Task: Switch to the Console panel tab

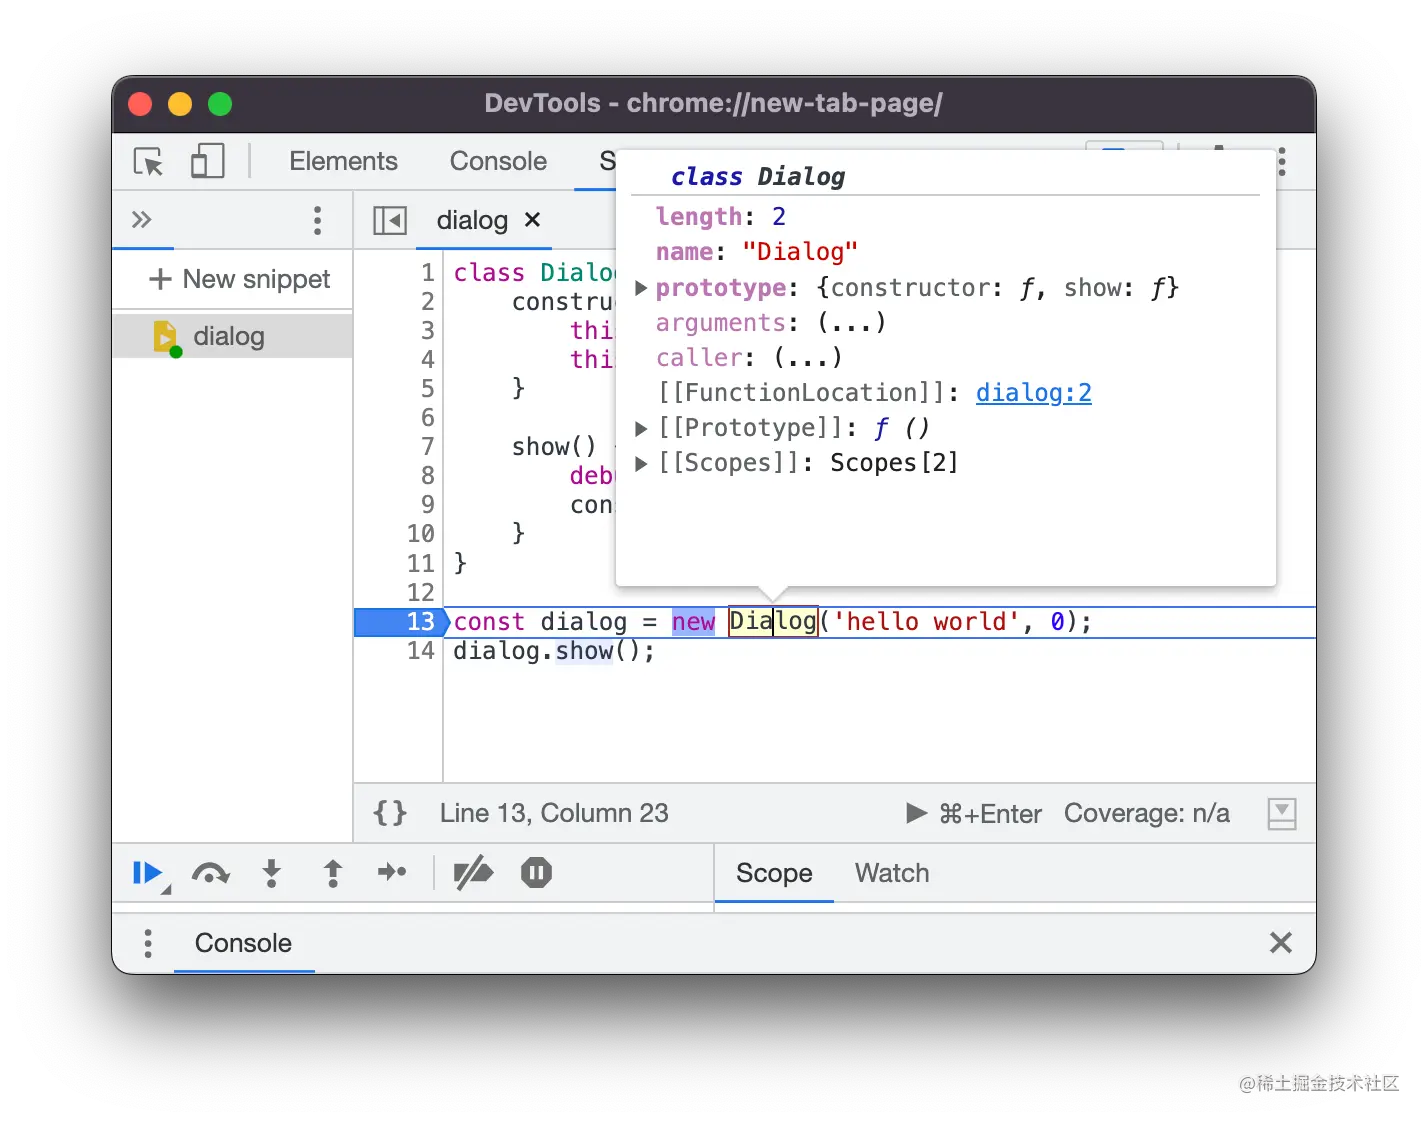Action: tap(498, 161)
